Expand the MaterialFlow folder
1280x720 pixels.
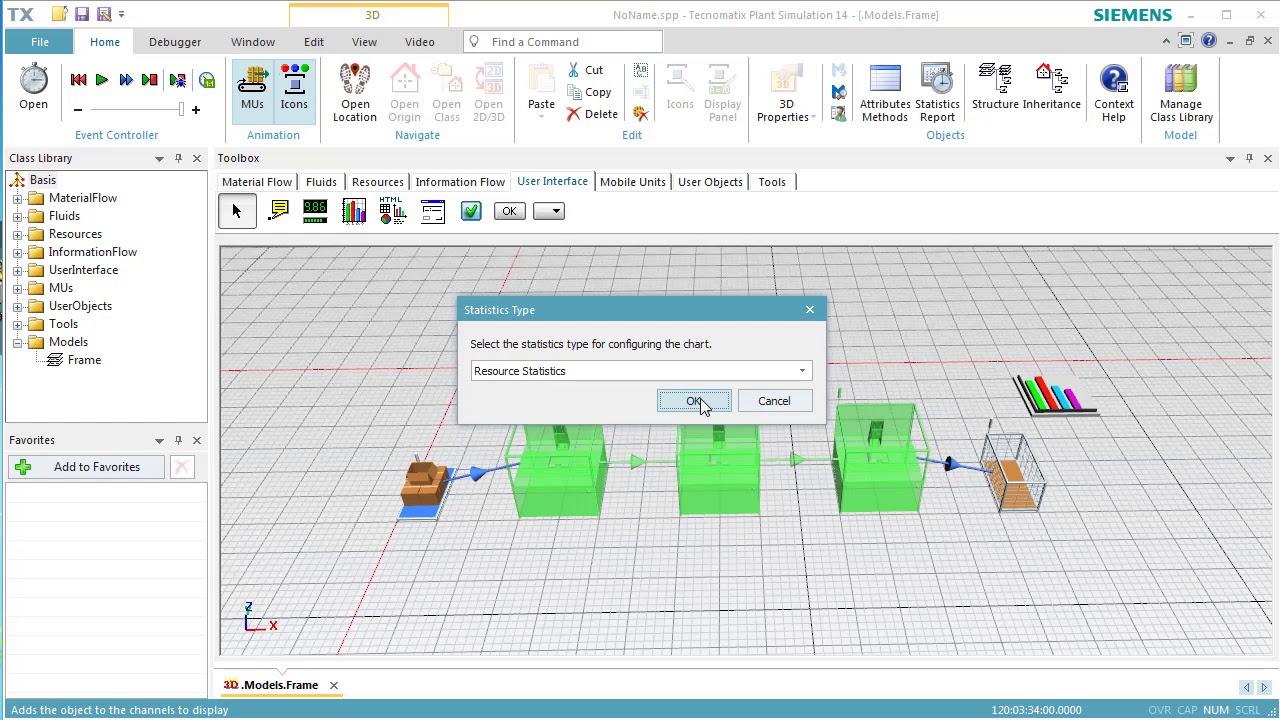(17, 198)
